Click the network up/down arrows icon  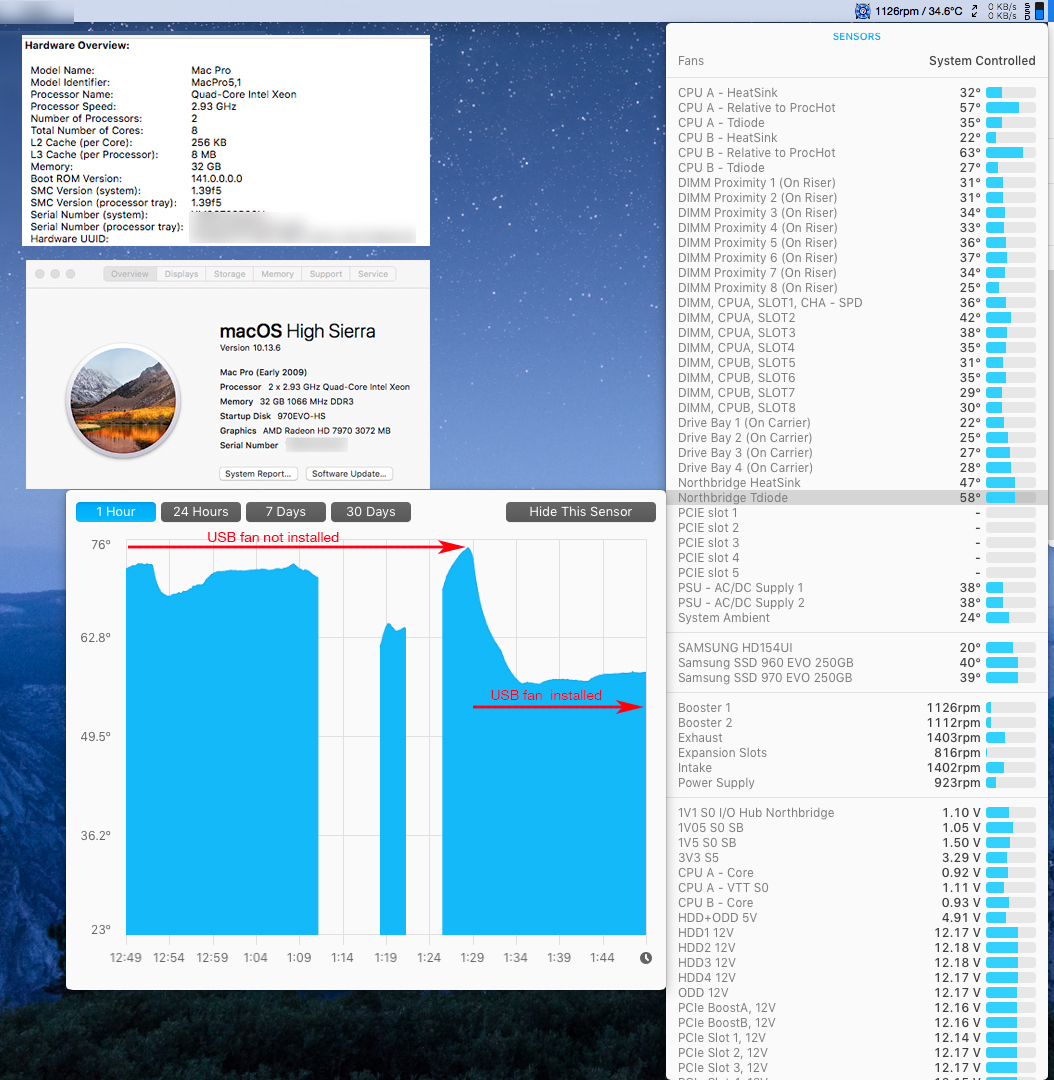(x=974, y=11)
